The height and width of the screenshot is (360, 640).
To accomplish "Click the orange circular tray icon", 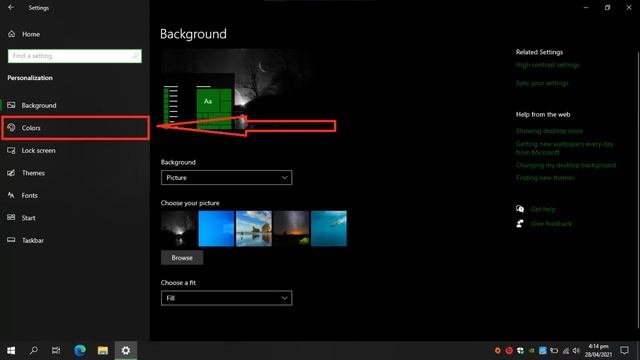I will pos(497,351).
